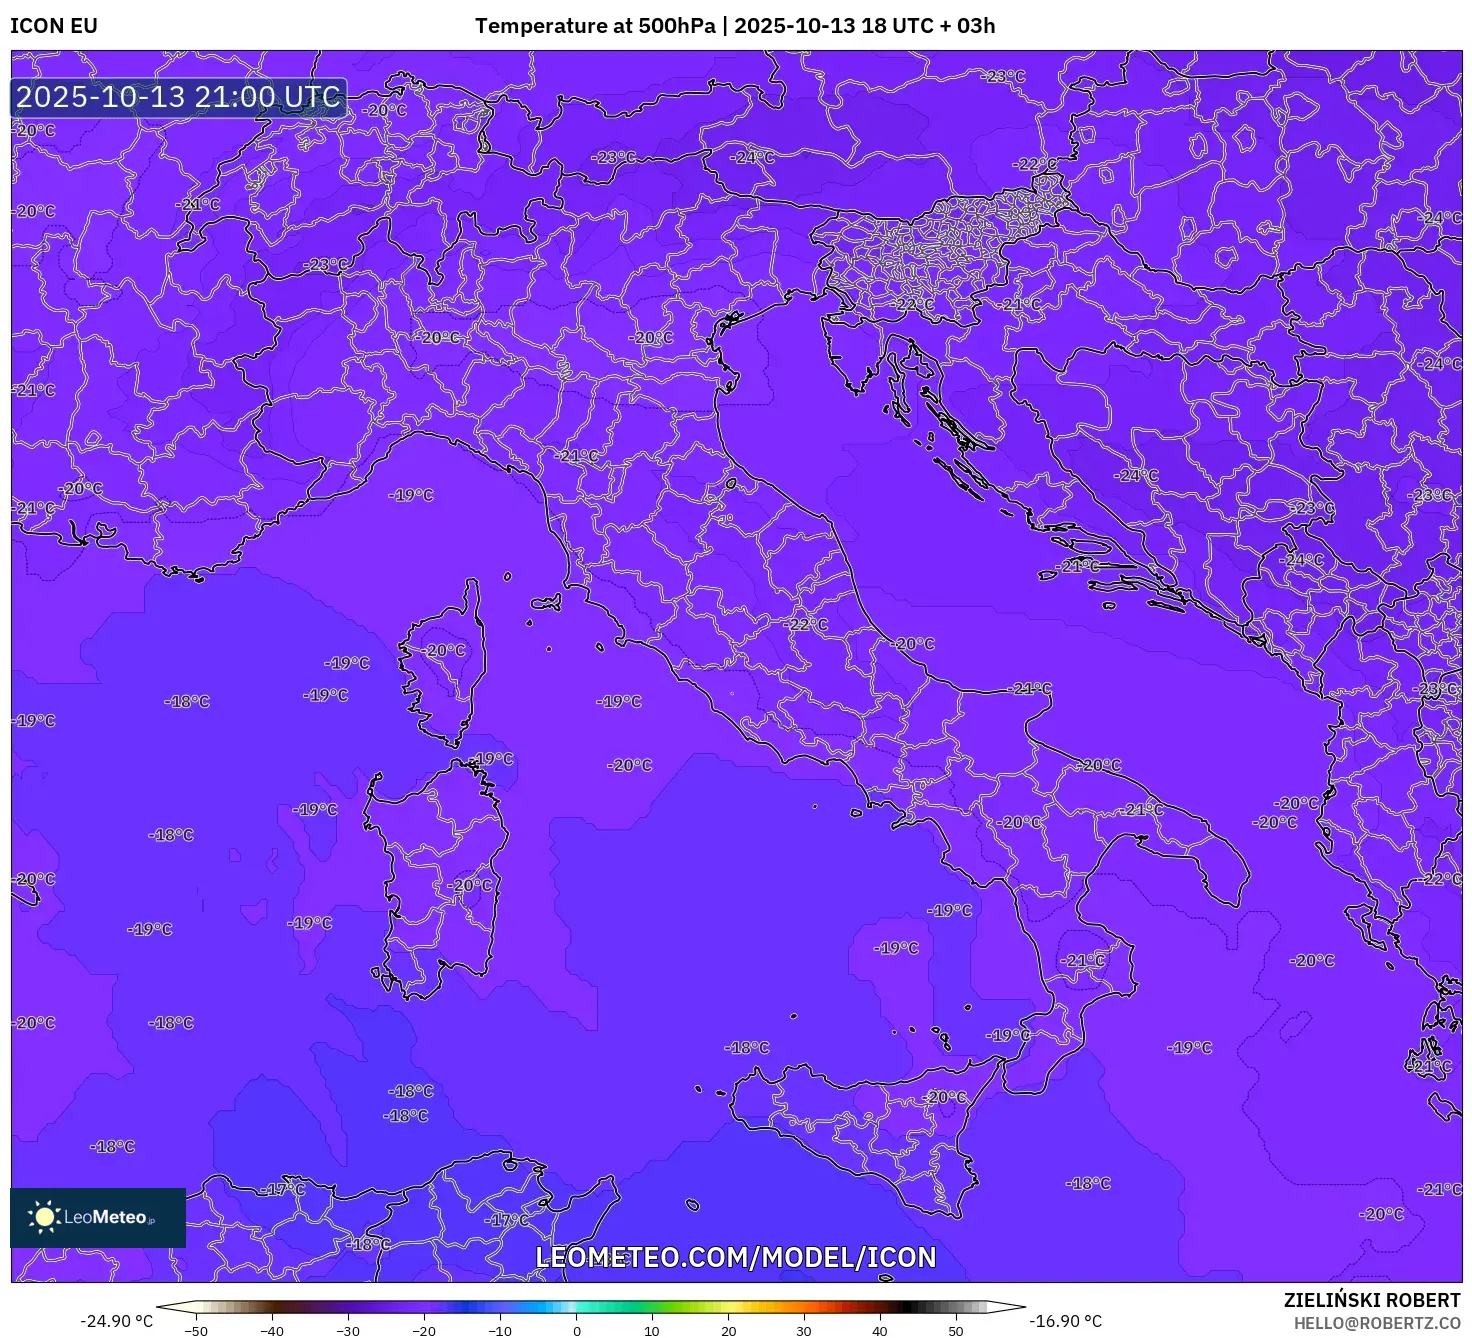Screen dimensions: 1472x1338
Task: Click the -22°C label in central Italy
Action: click(808, 624)
